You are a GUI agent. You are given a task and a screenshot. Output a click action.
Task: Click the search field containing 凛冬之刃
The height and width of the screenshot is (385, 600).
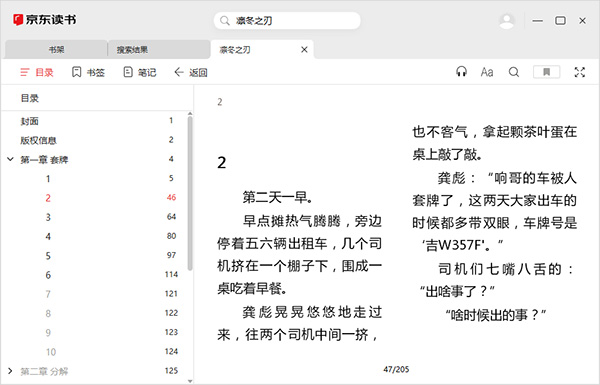(x=287, y=21)
